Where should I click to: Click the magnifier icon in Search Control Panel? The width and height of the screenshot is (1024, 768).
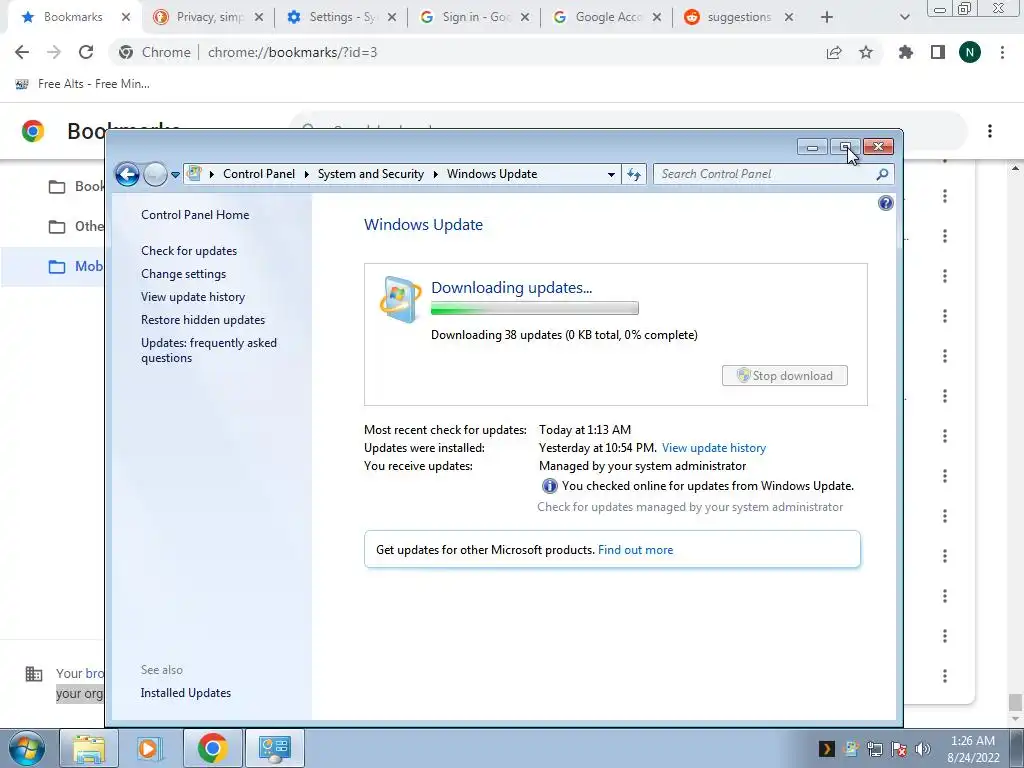point(882,174)
